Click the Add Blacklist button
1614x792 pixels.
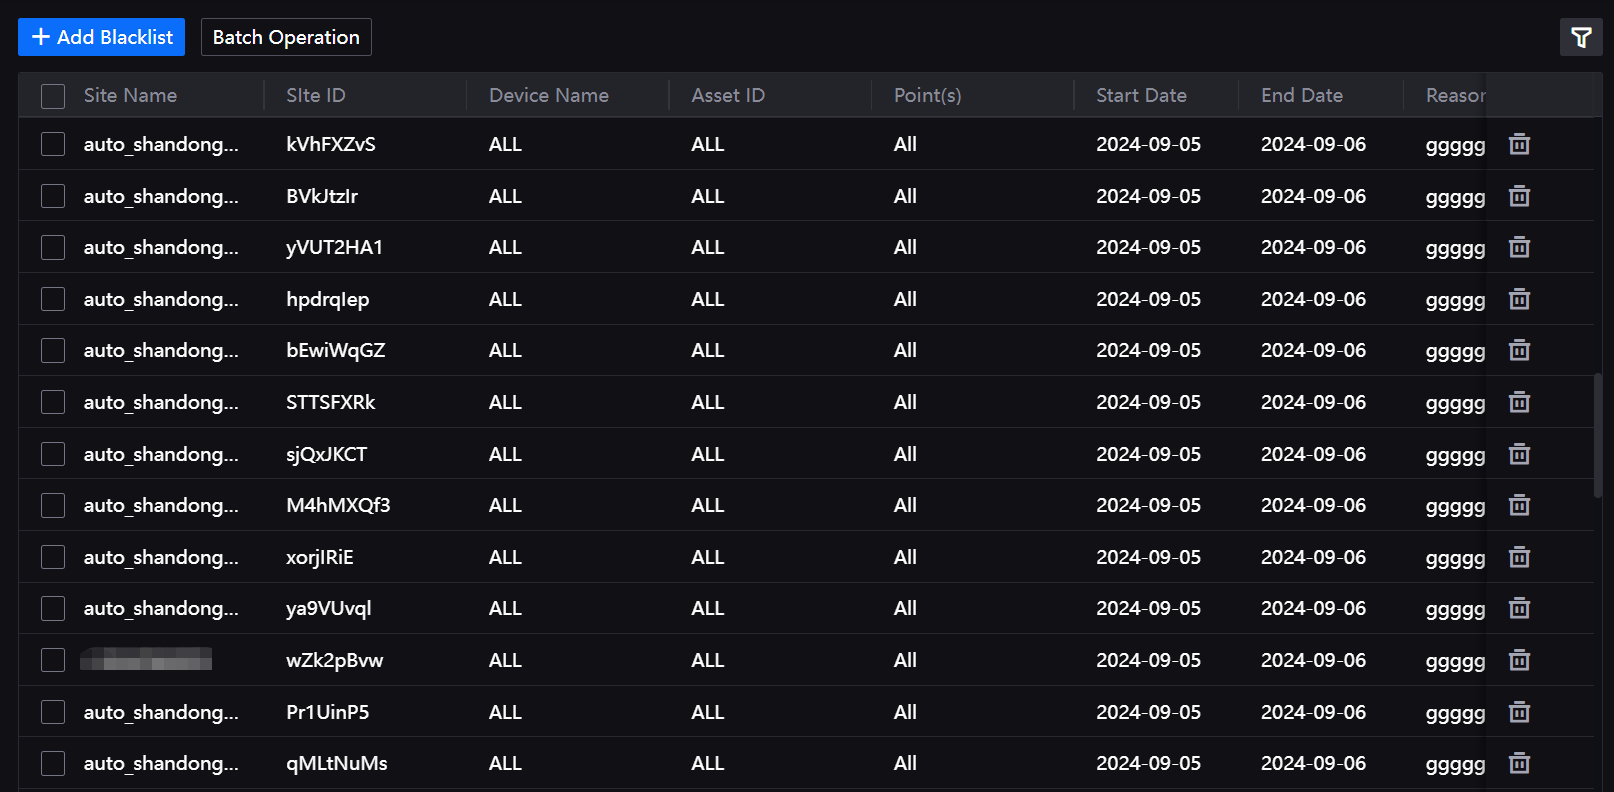pyautogui.click(x=102, y=37)
